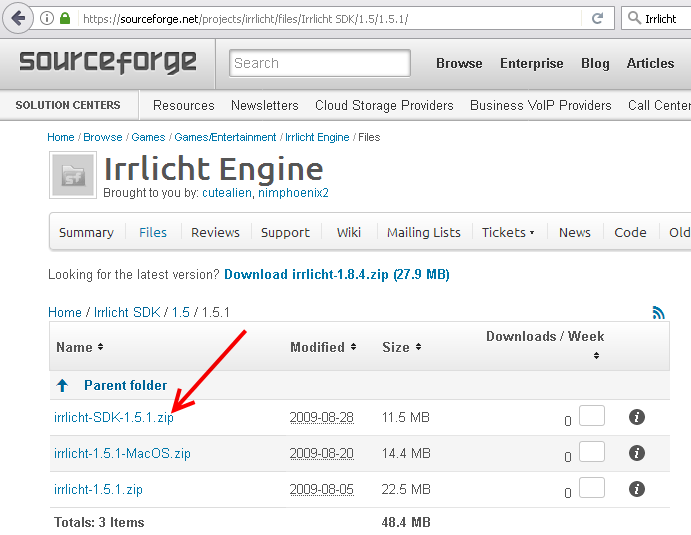Open the nimphoenix2 author link
Image resolution: width=691 pixels, height=535 pixels.
point(293,193)
